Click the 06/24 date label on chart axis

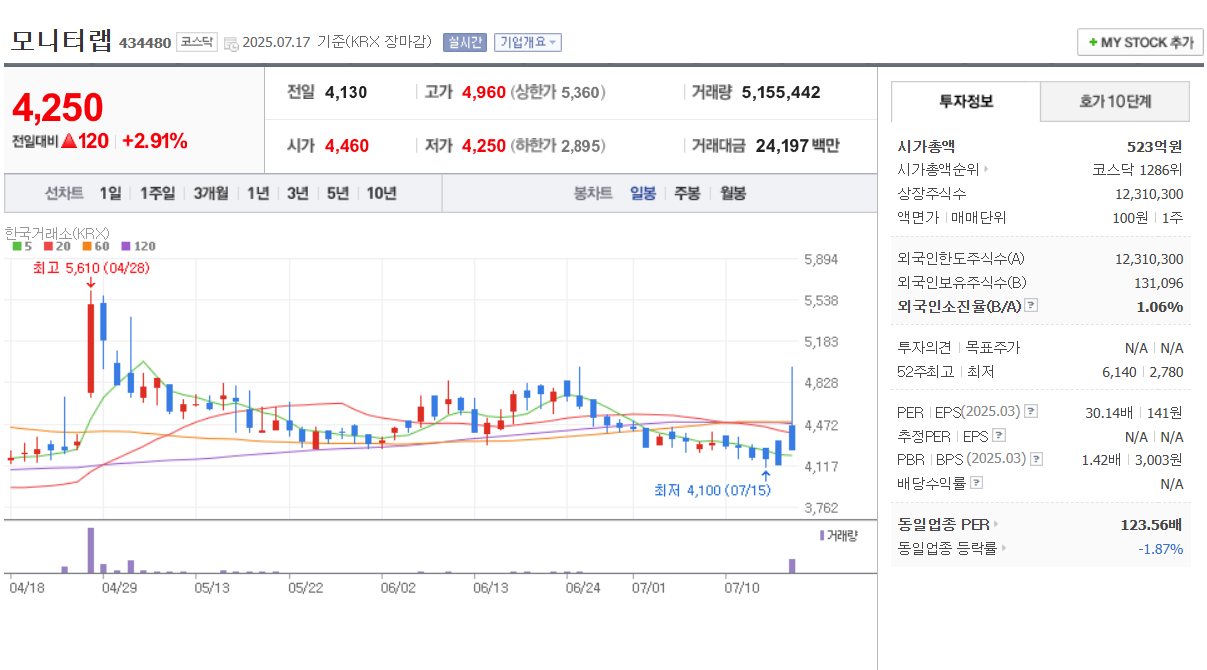pos(581,588)
